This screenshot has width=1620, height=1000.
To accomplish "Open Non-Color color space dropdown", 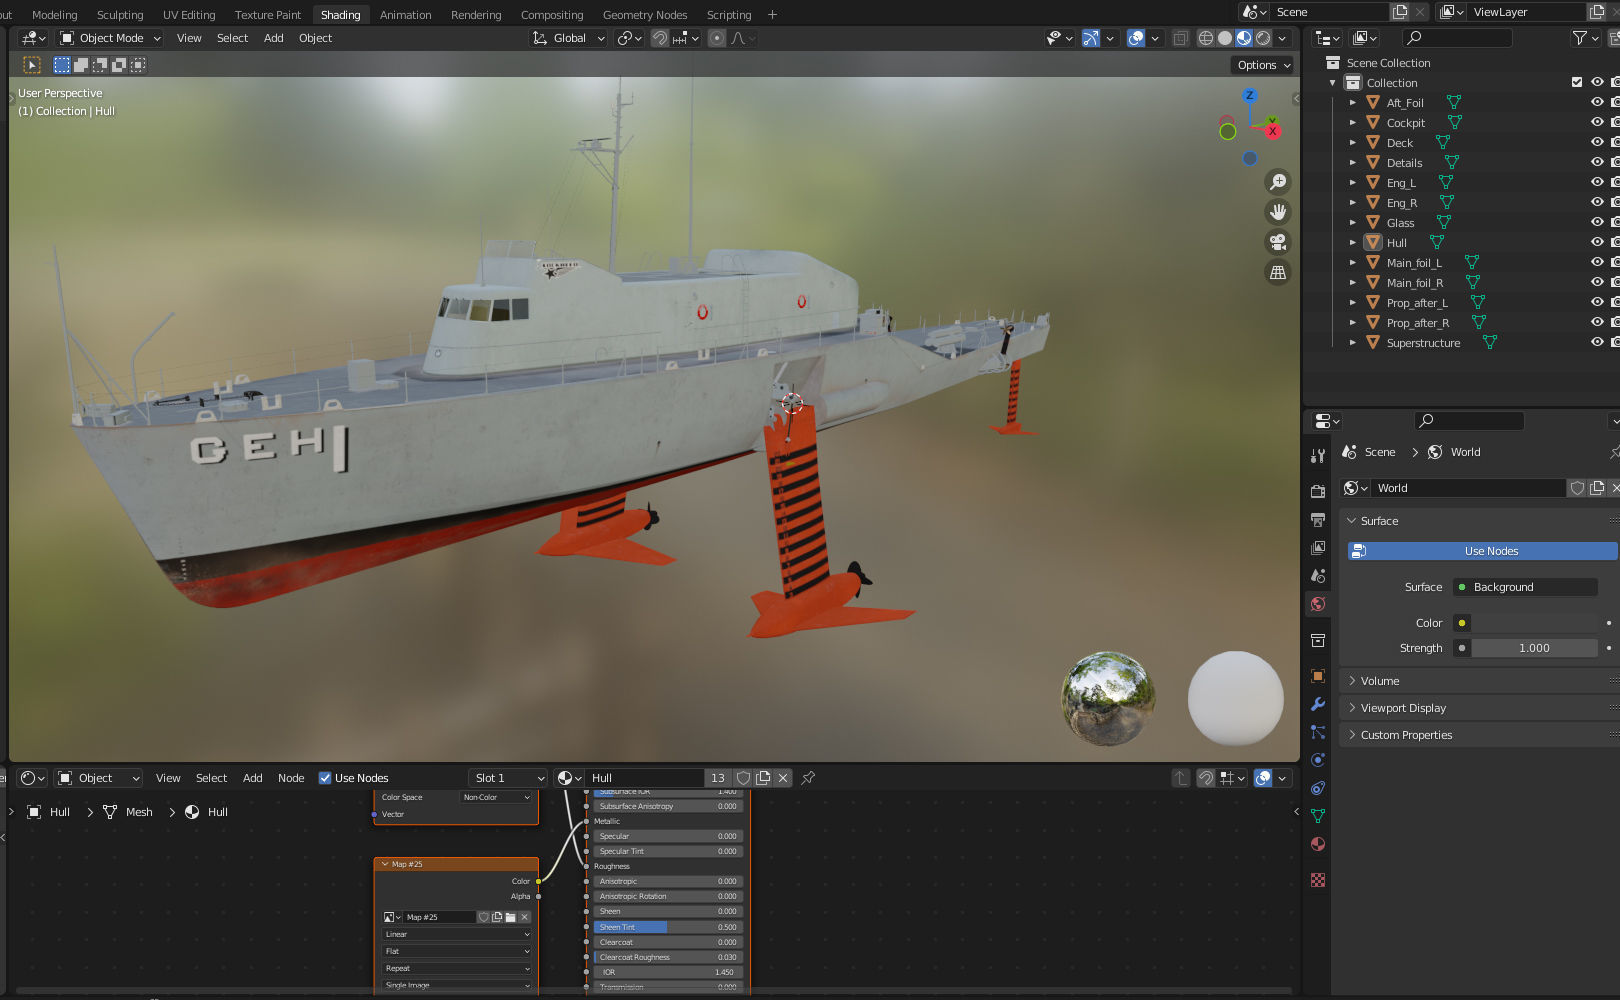I will [497, 797].
